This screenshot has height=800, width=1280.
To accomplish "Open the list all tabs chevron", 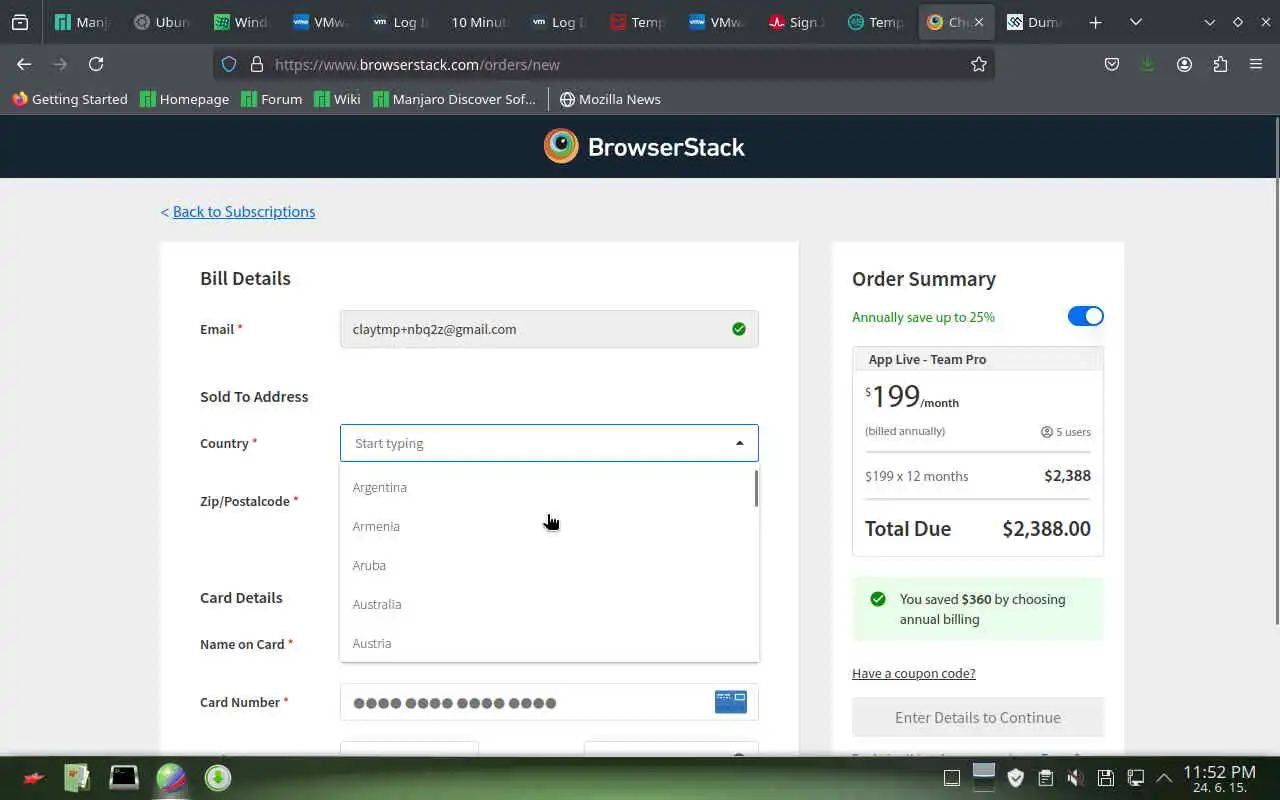I will [x=1136, y=22].
